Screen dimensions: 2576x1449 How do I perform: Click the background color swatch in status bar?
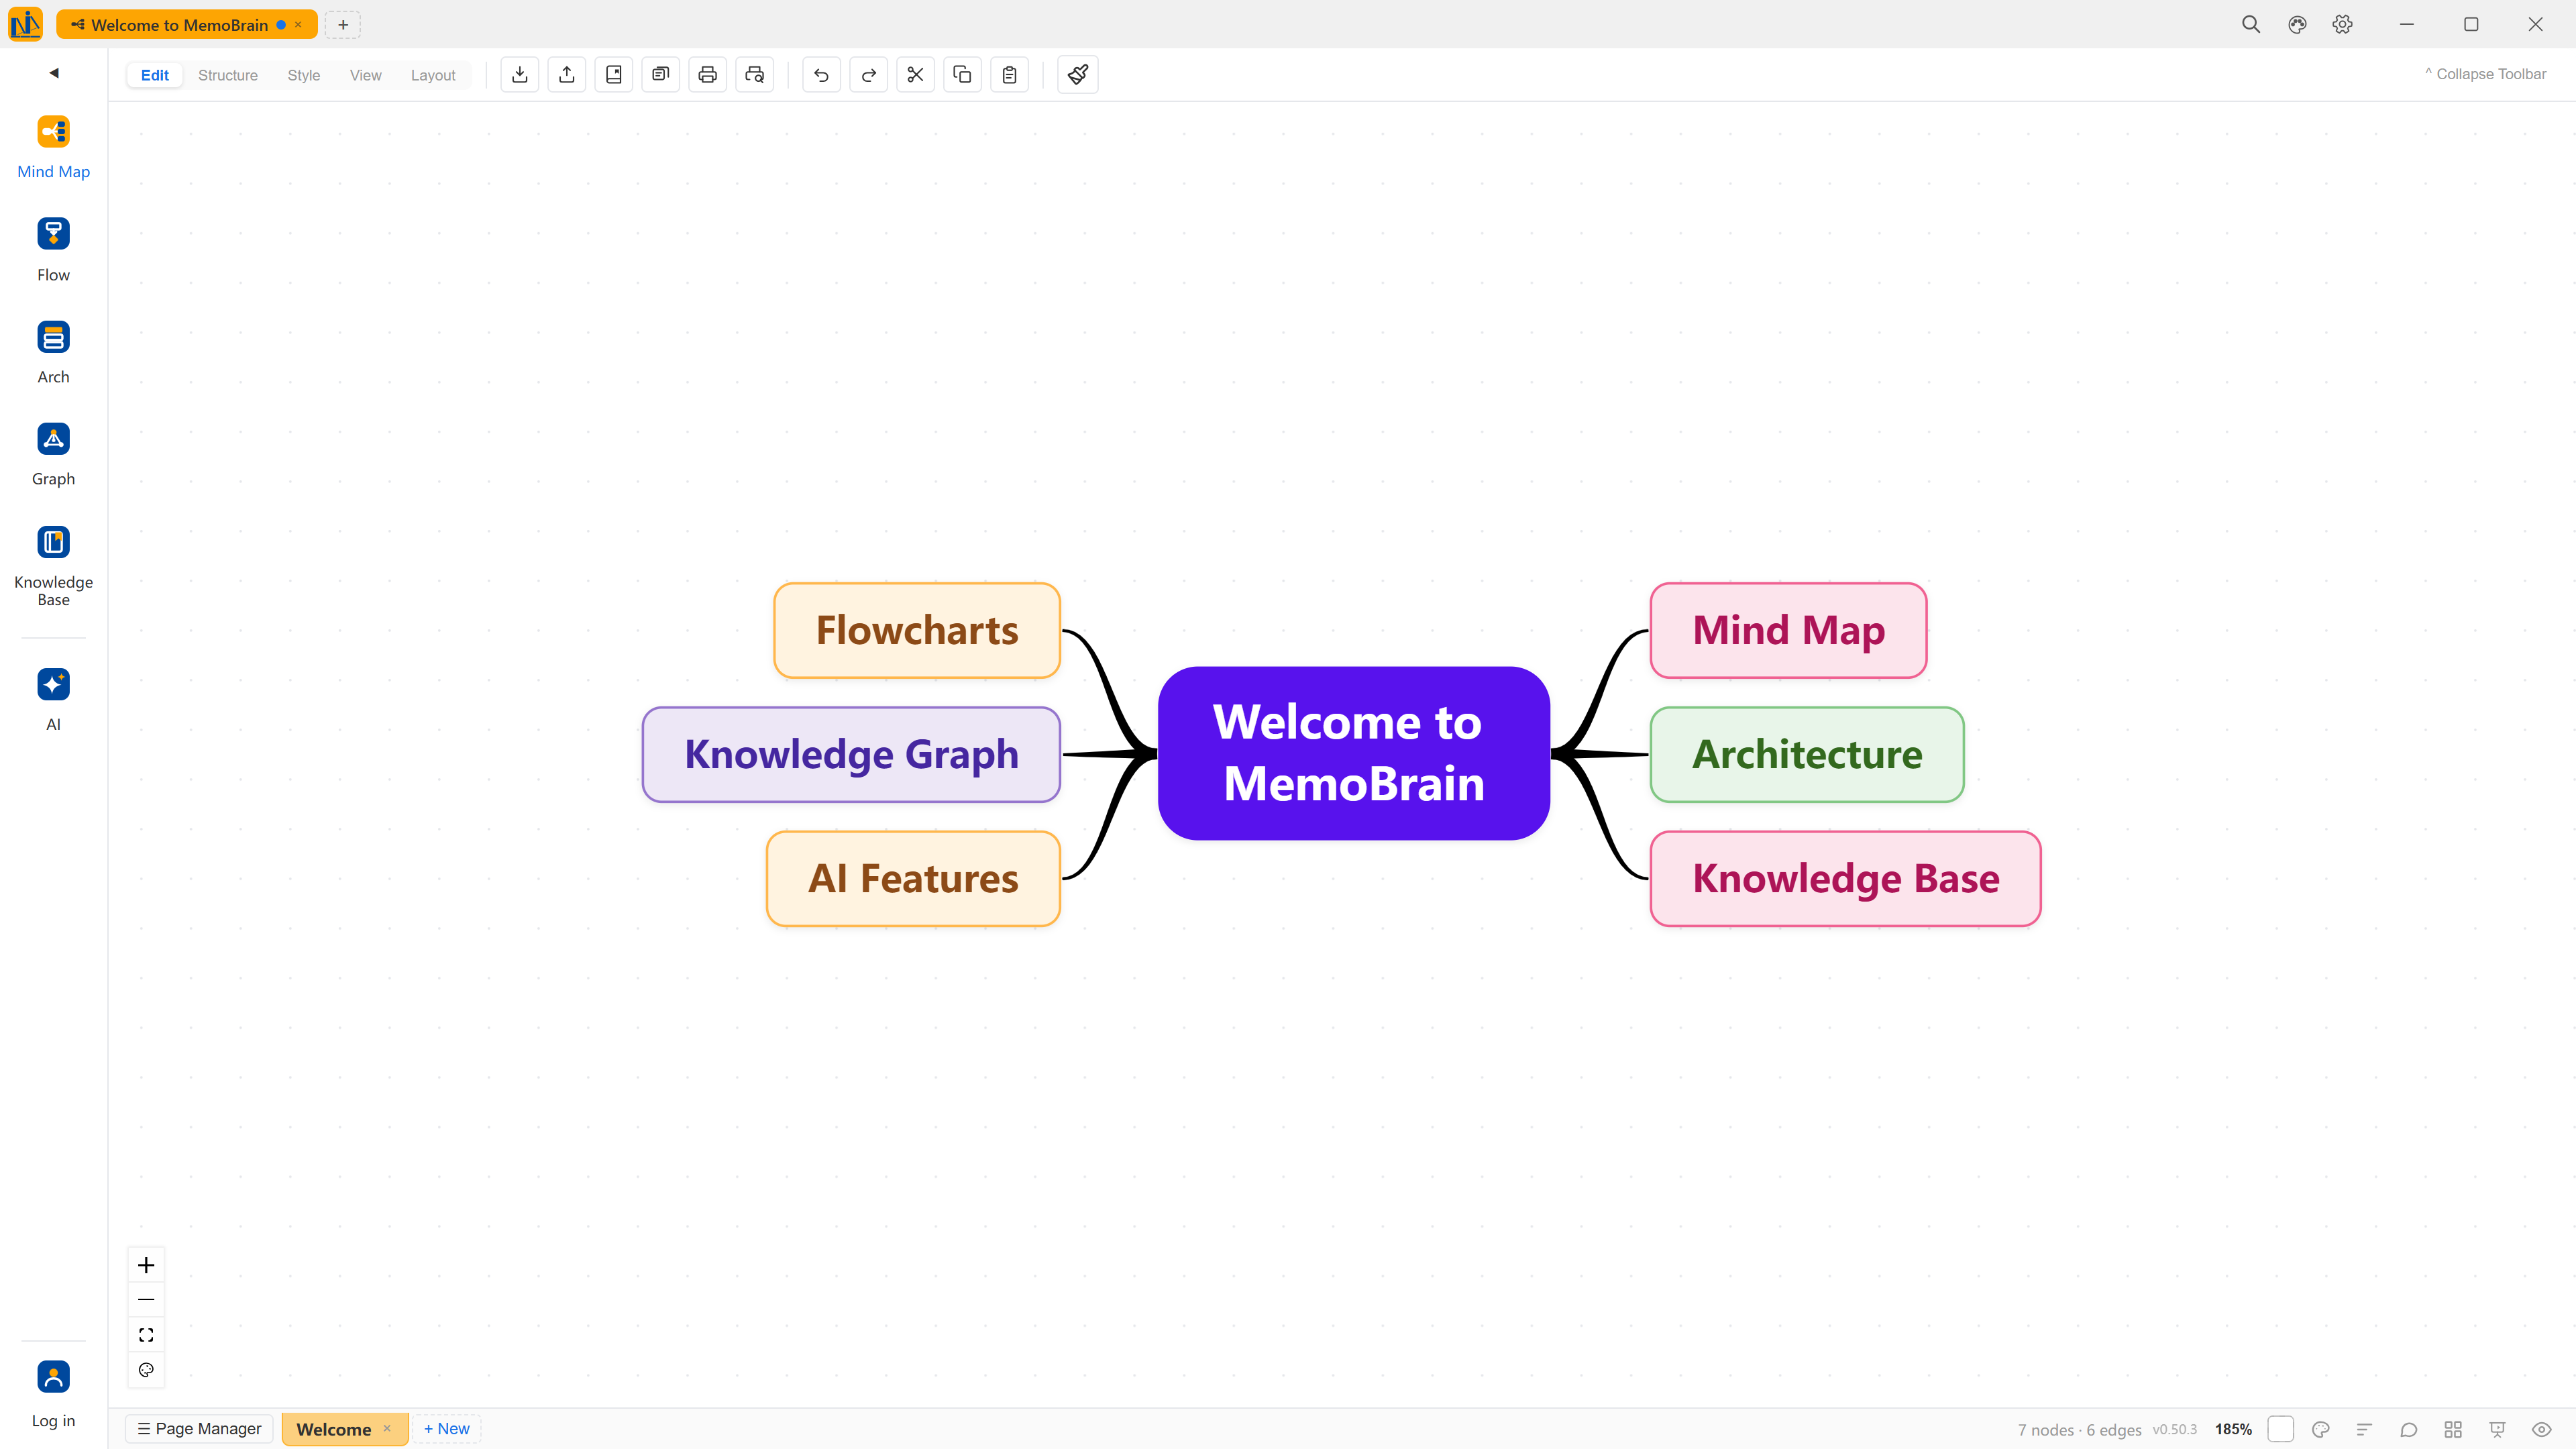[2281, 1429]
